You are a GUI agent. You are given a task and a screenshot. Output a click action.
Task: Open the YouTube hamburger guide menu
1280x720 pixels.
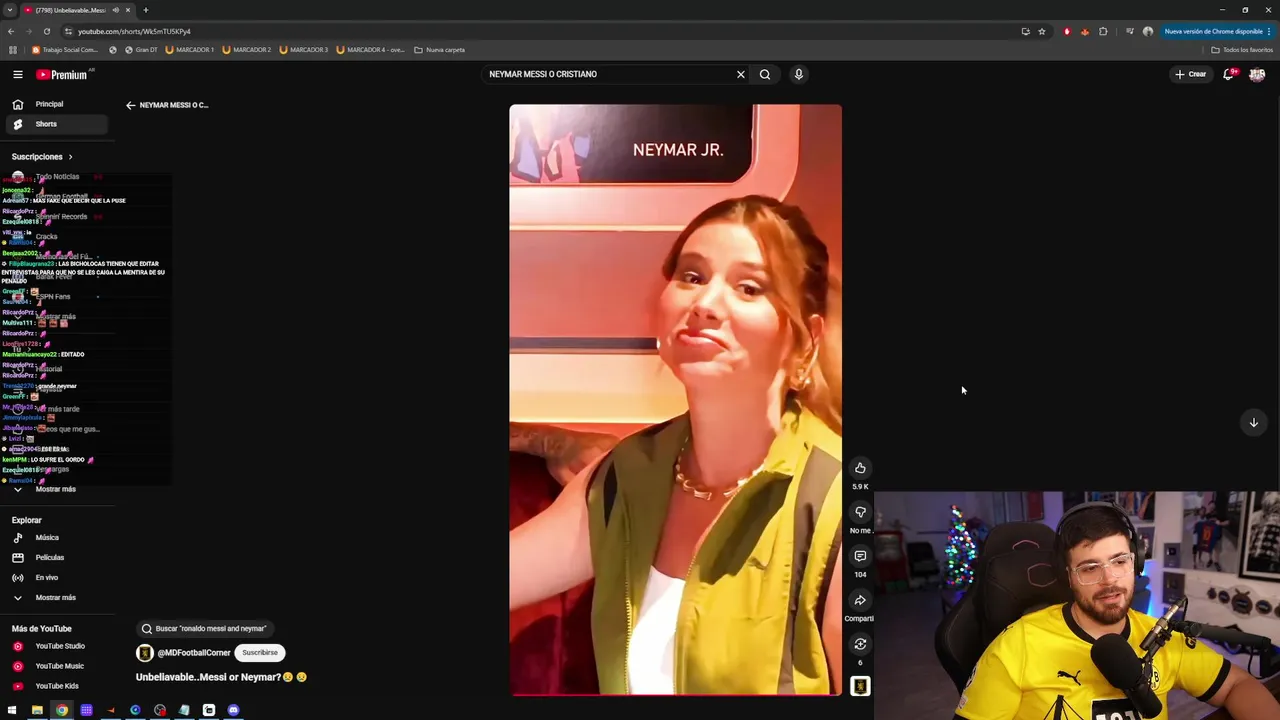click(17, 74)
